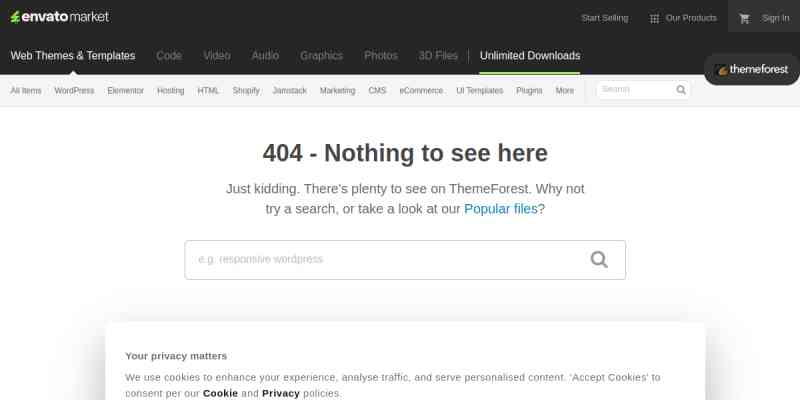
Task: Open Start Selling link
Action: pos(605,18)
